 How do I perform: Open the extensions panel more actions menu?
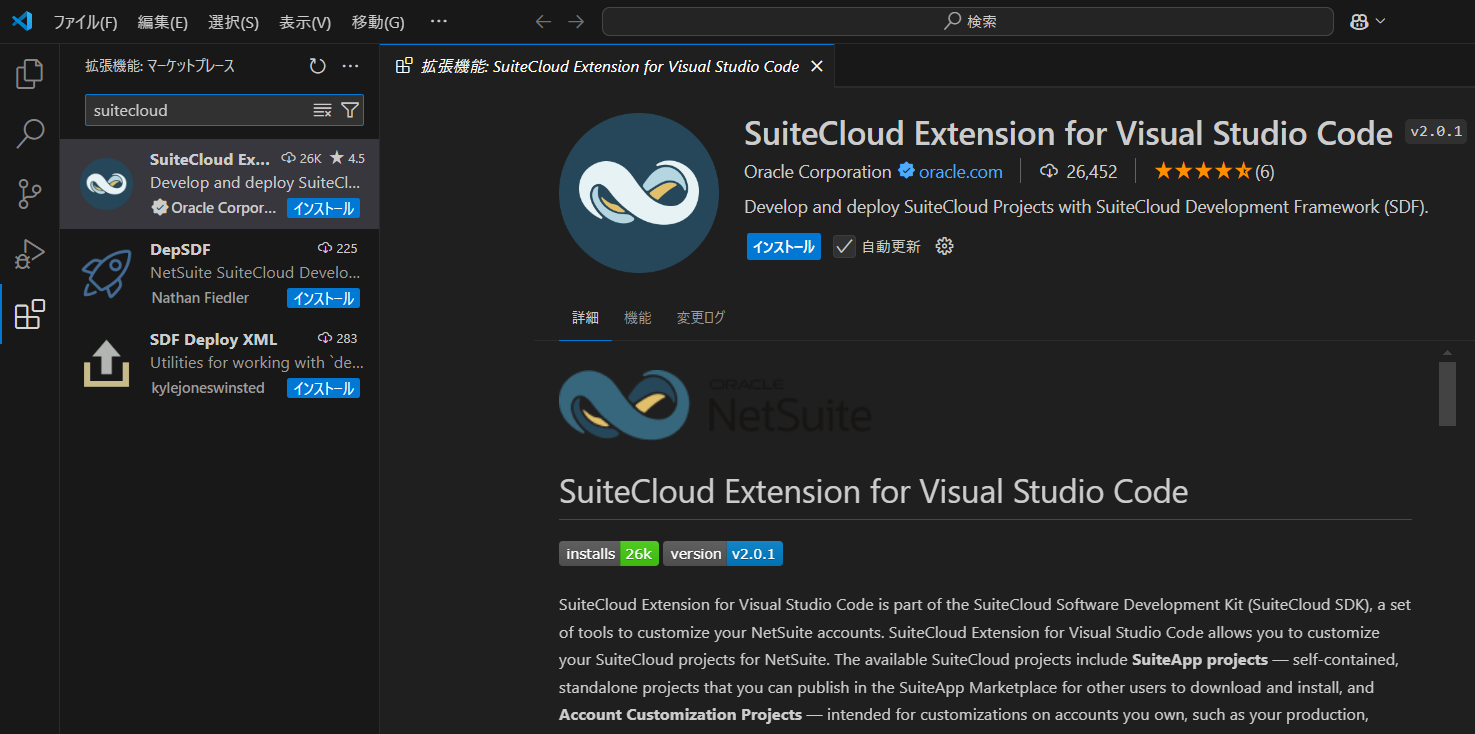pos(350,66)
